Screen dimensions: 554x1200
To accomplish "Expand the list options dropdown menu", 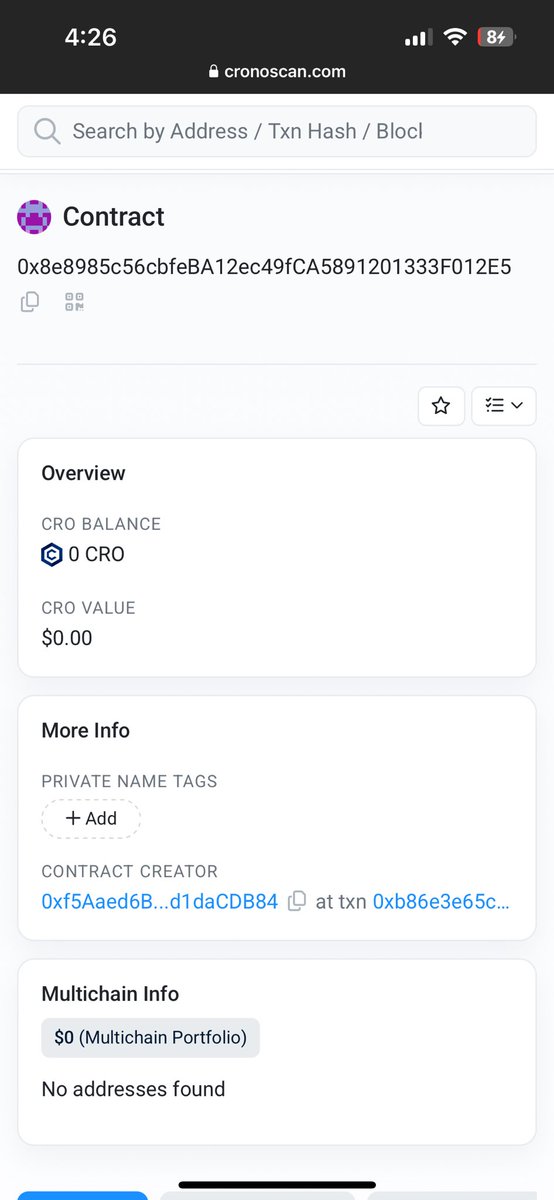I will (x=504, y=405).
